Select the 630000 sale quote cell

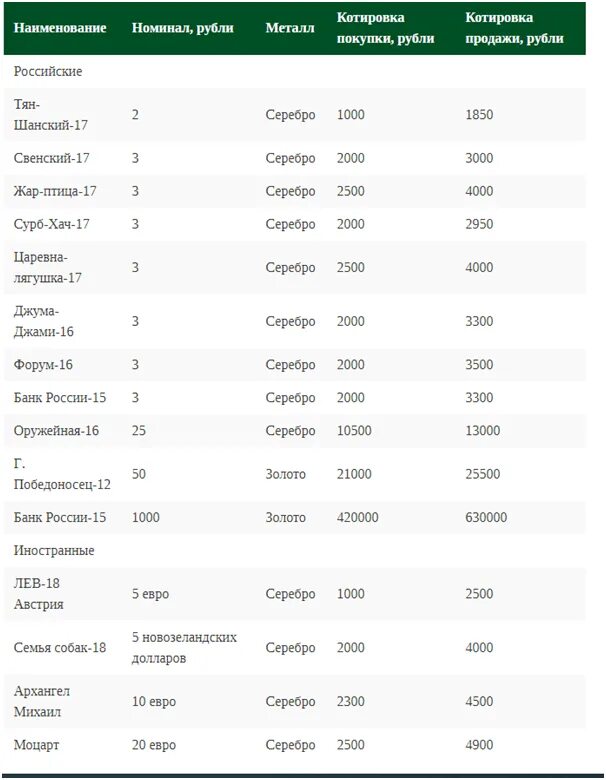click(x=486, y=517)
